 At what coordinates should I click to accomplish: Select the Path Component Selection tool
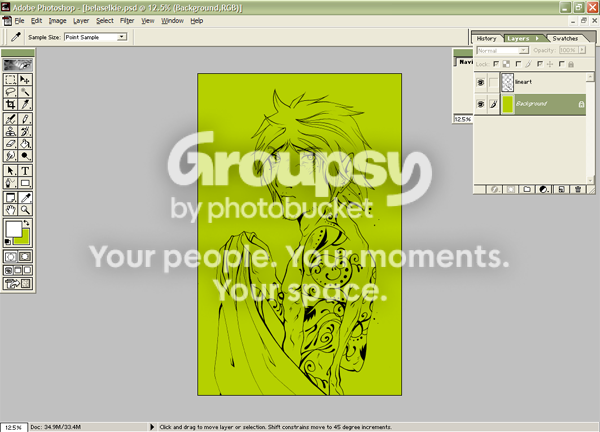10,171
